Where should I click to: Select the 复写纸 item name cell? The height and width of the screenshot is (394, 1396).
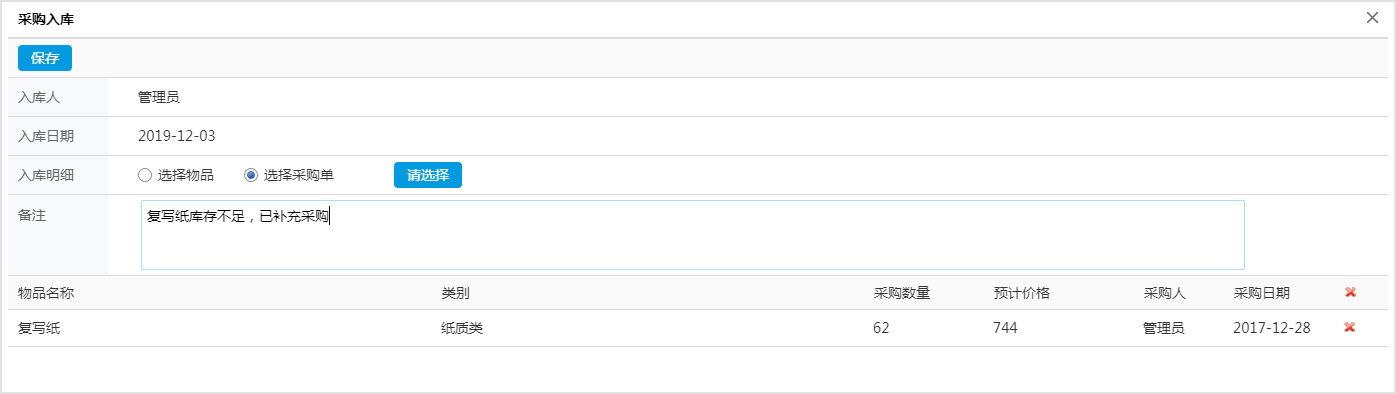click(x=39, y=328)
